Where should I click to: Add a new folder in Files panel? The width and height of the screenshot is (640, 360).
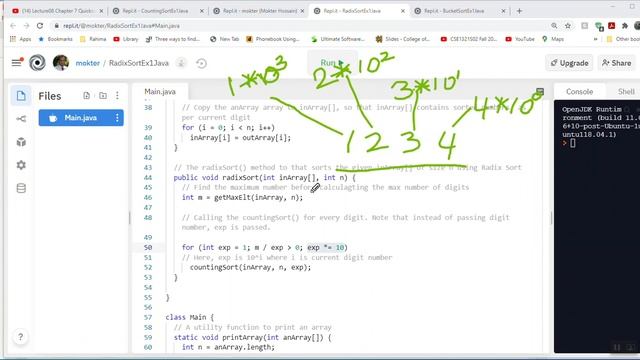click(x=103, y=96)
